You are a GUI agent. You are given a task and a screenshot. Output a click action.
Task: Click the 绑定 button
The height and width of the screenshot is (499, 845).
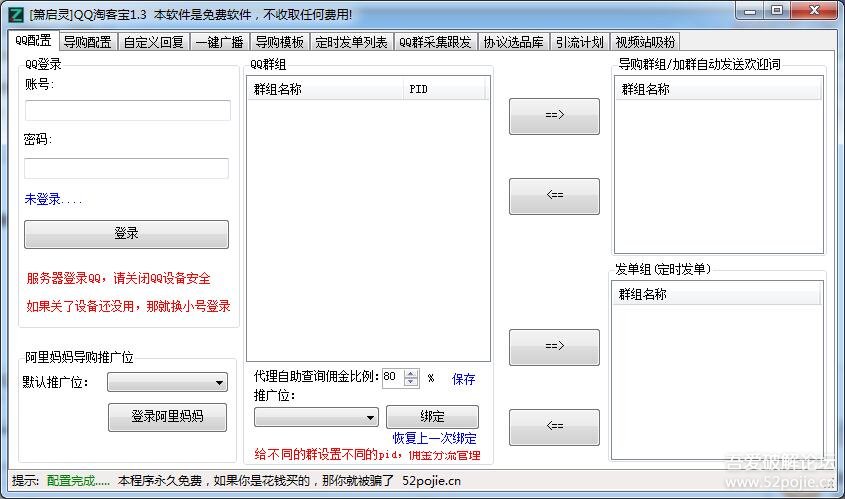click(x=432, y=417)
